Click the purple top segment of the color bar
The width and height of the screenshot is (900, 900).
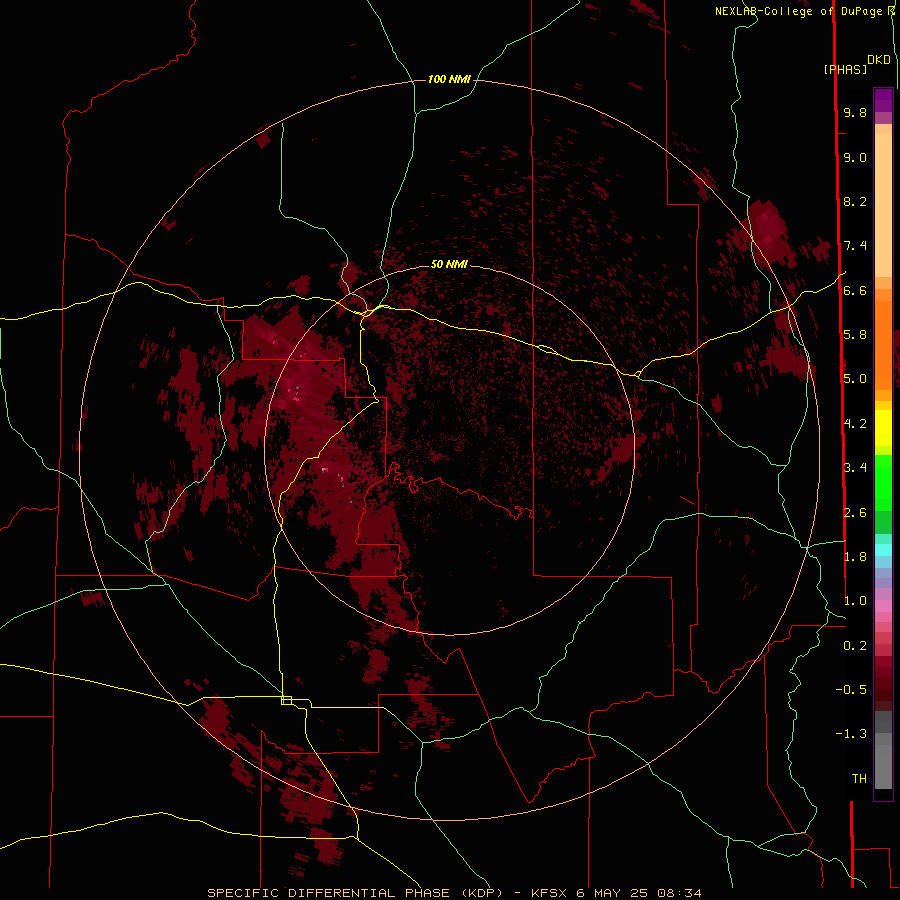(883, 100)
